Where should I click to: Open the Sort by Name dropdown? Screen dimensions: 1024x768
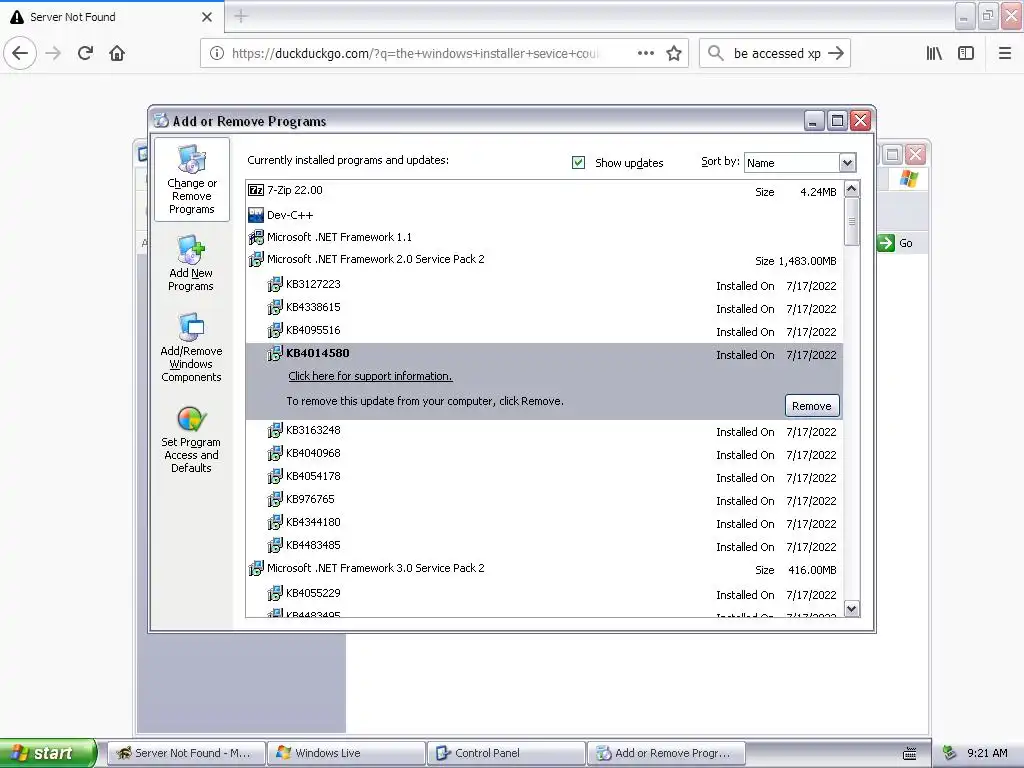pos(847,163)
